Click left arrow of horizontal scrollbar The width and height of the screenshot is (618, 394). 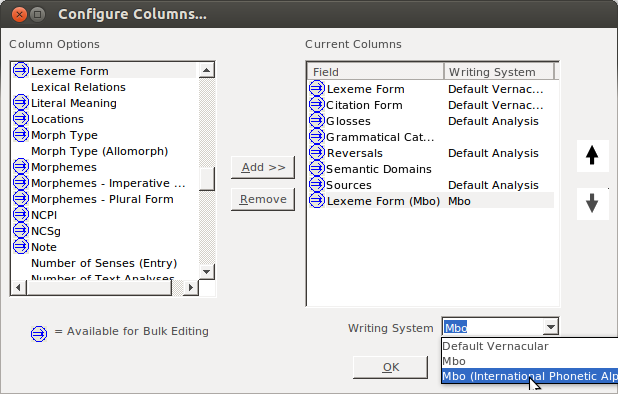point(18,288)
